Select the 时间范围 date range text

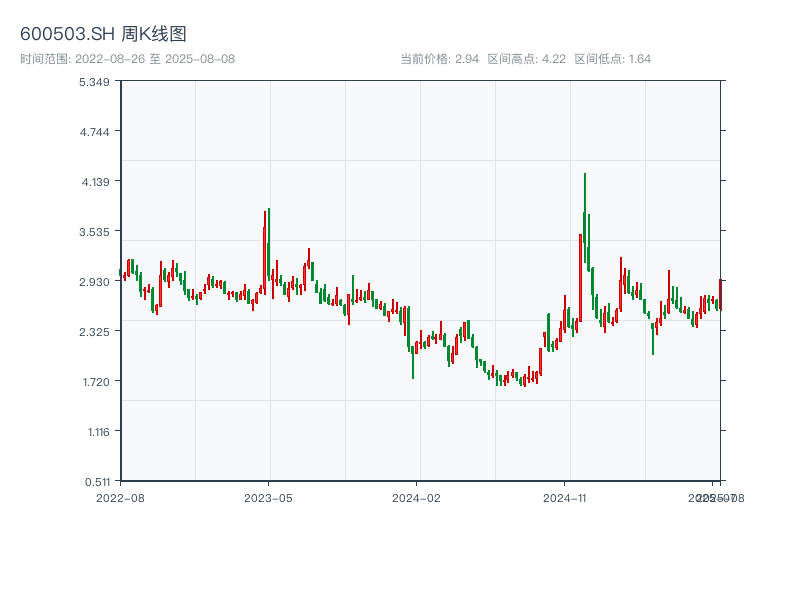pos(127,59)
